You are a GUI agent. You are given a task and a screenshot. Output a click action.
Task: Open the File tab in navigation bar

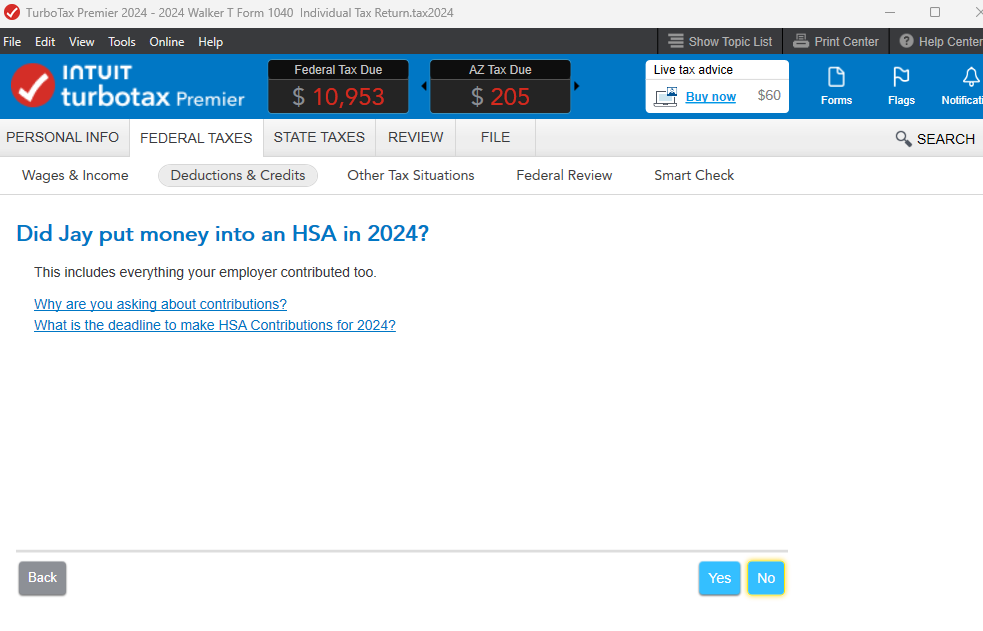pos(495,137)
